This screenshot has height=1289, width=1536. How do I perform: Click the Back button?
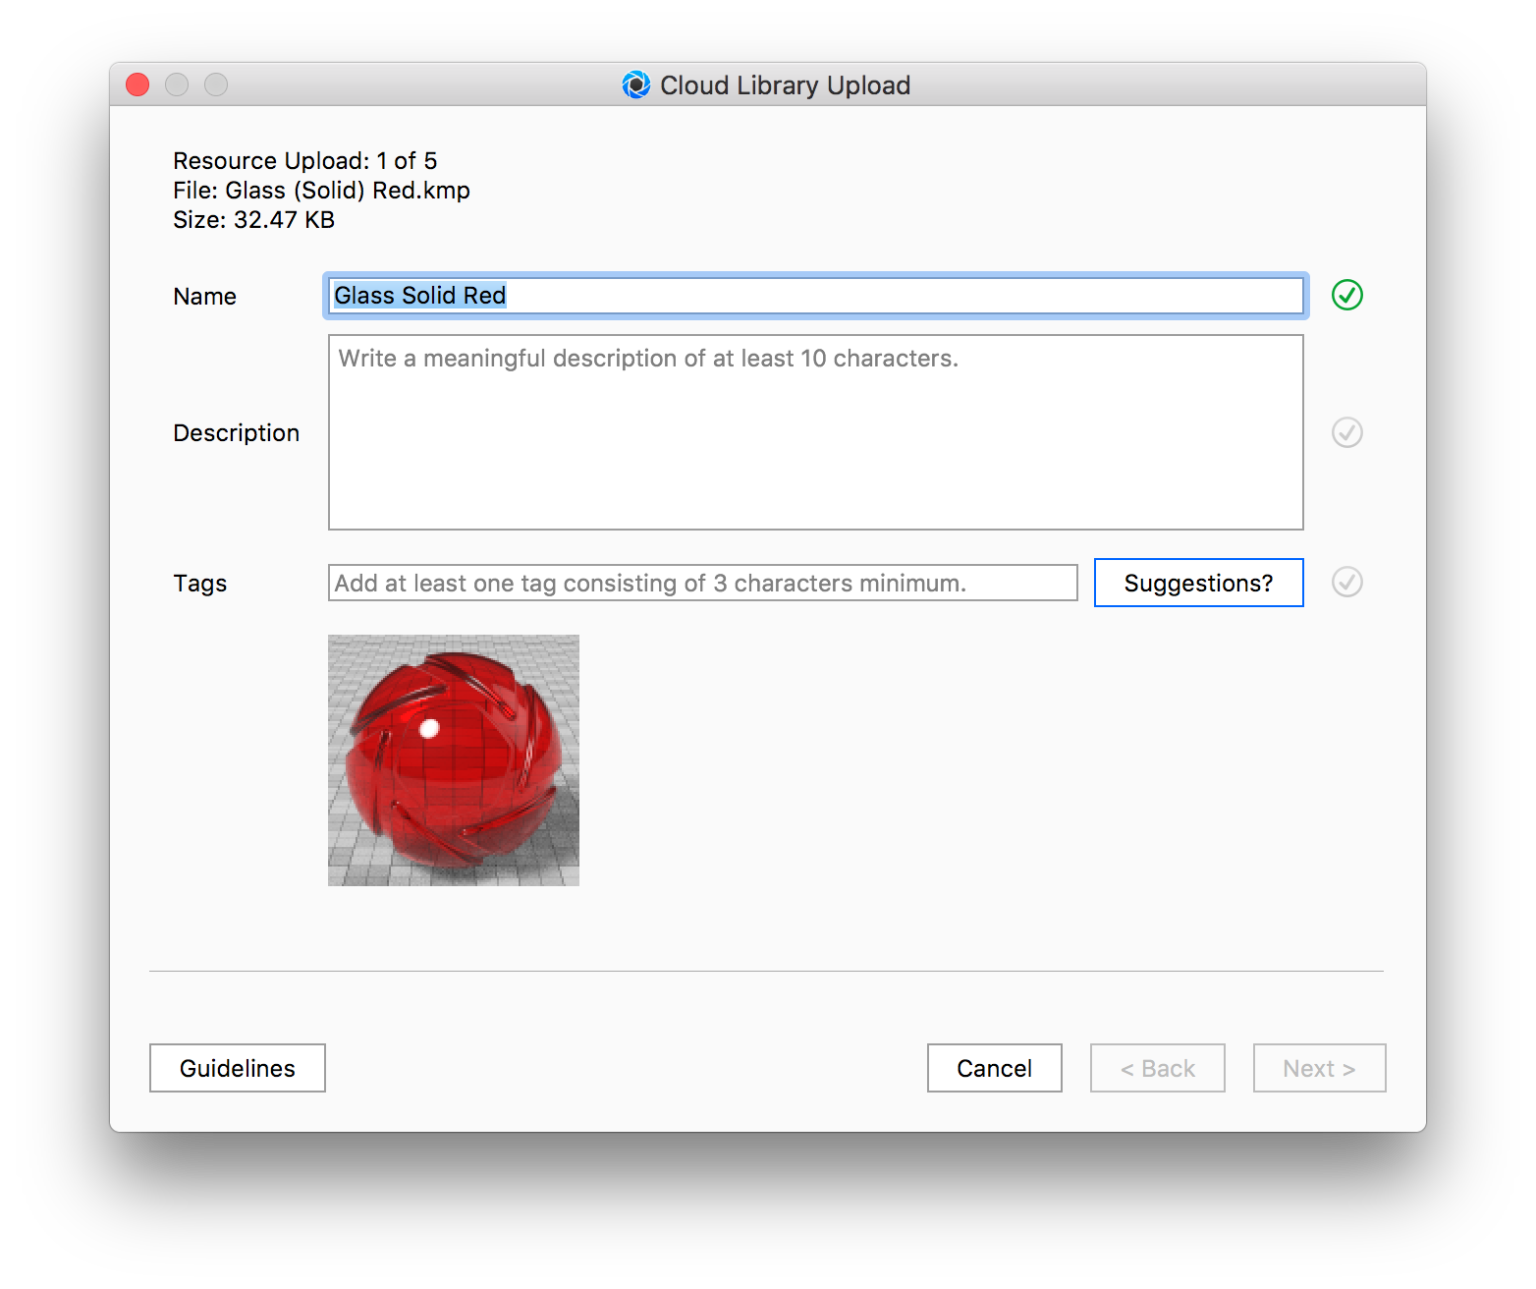pos(1157,1067)
